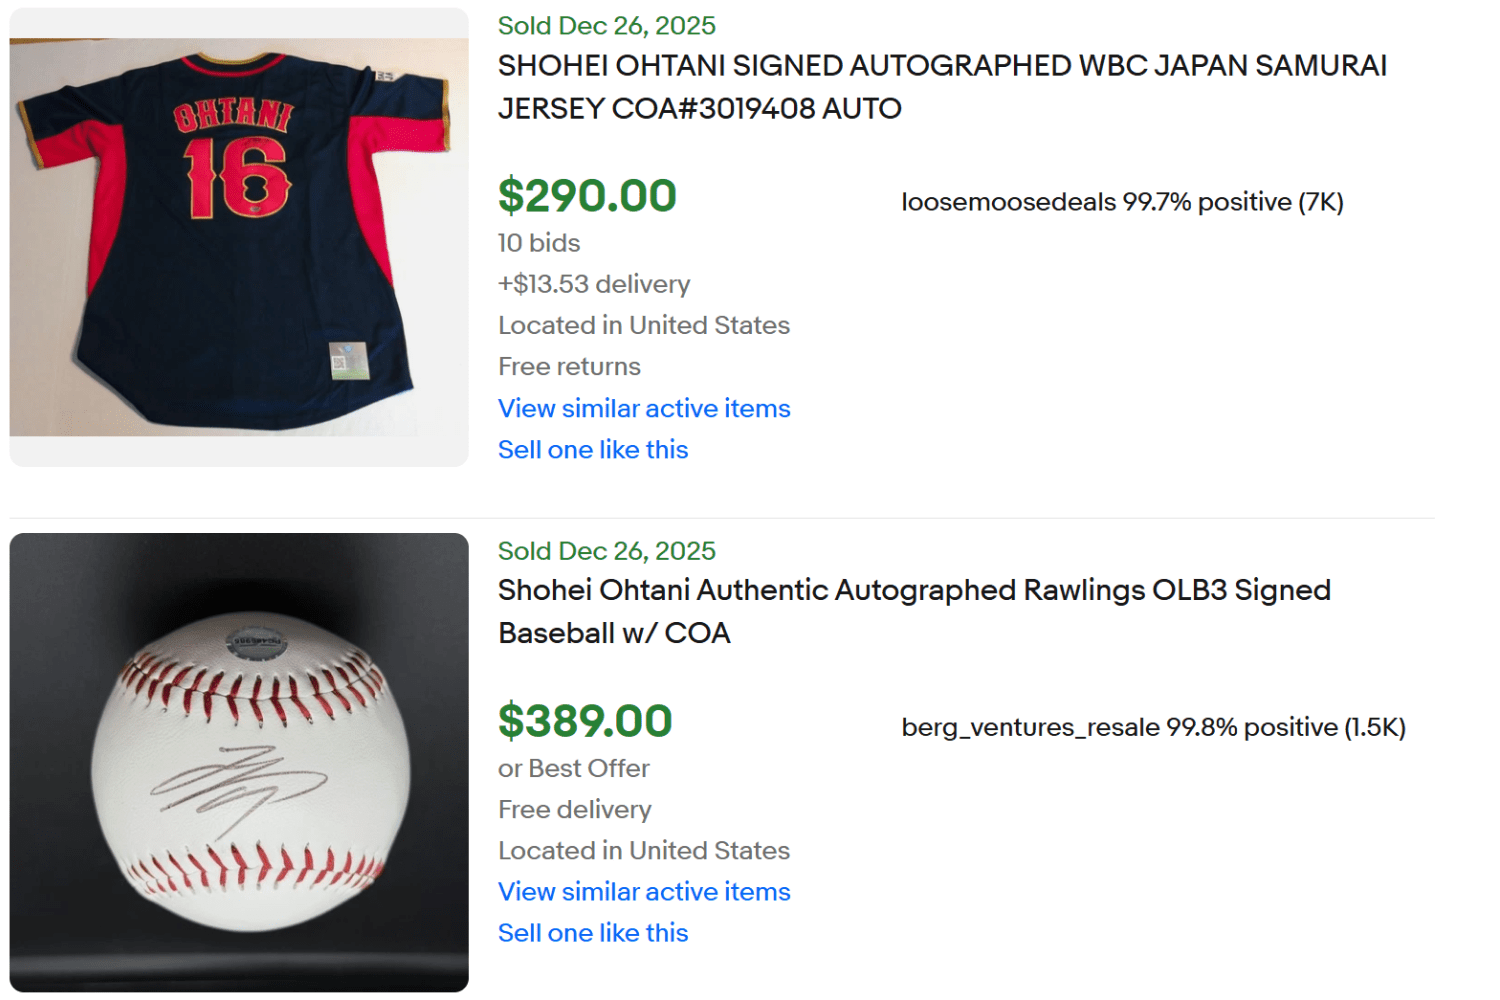View bid history via the 10 bids link
1500x1000 pixels.
tap(537, 242)
